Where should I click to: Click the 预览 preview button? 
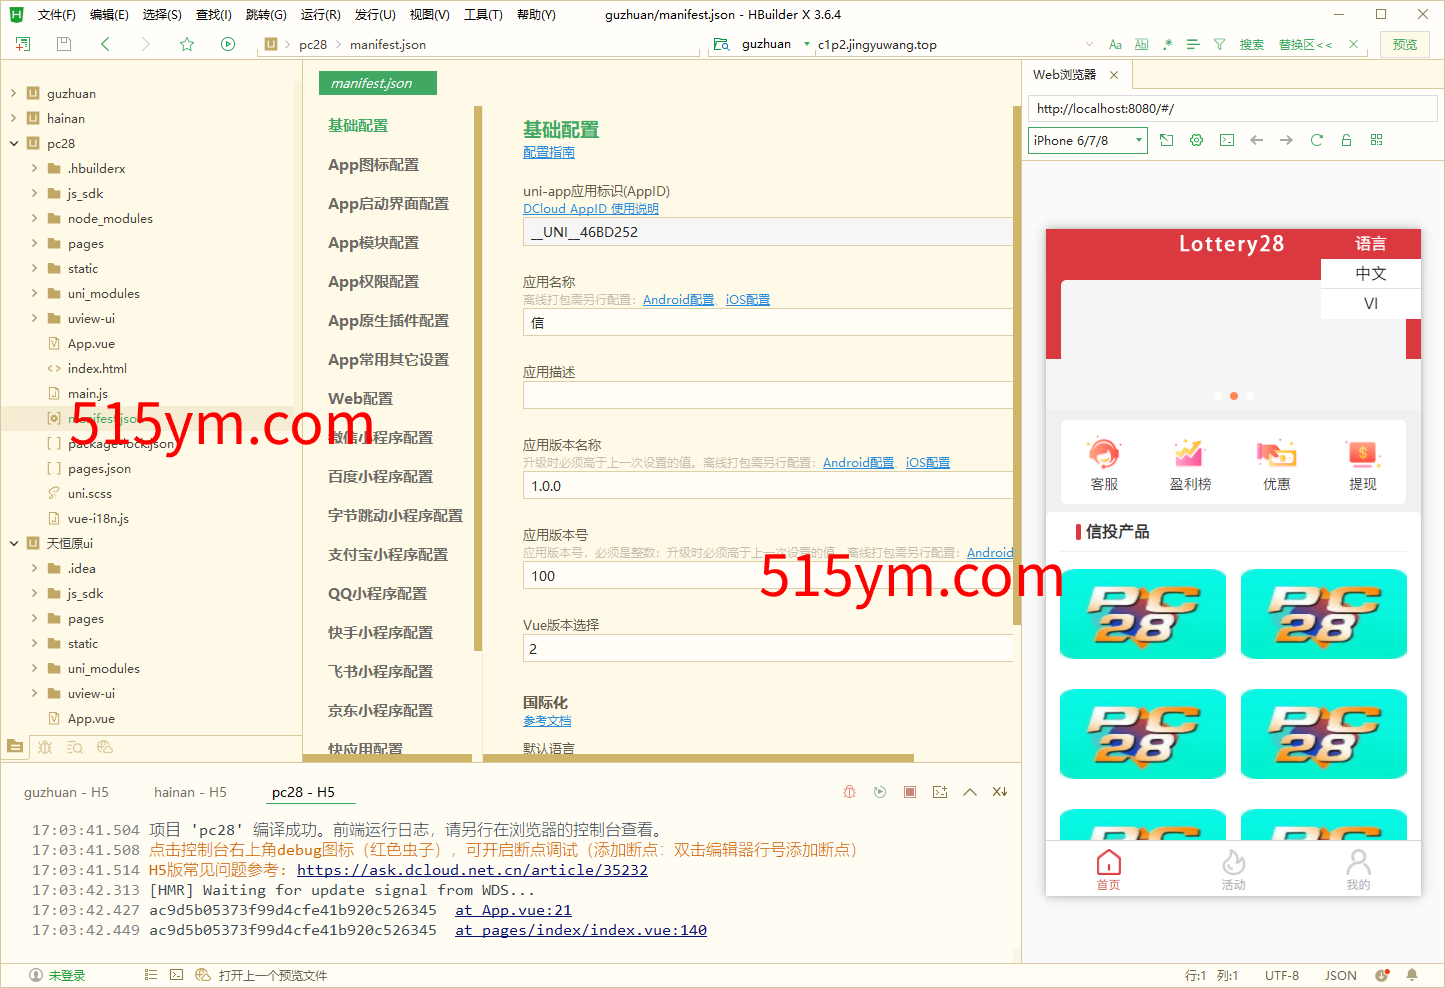1404,44
